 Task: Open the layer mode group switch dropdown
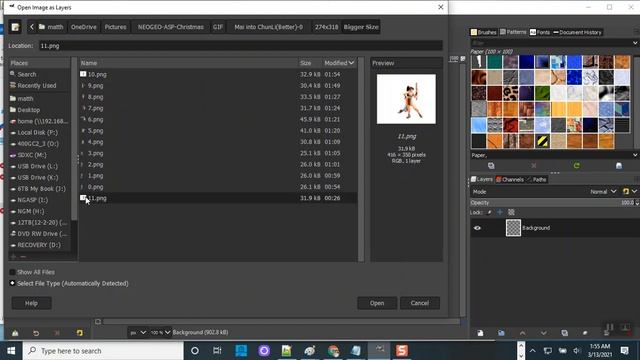(x=629, y=191)
